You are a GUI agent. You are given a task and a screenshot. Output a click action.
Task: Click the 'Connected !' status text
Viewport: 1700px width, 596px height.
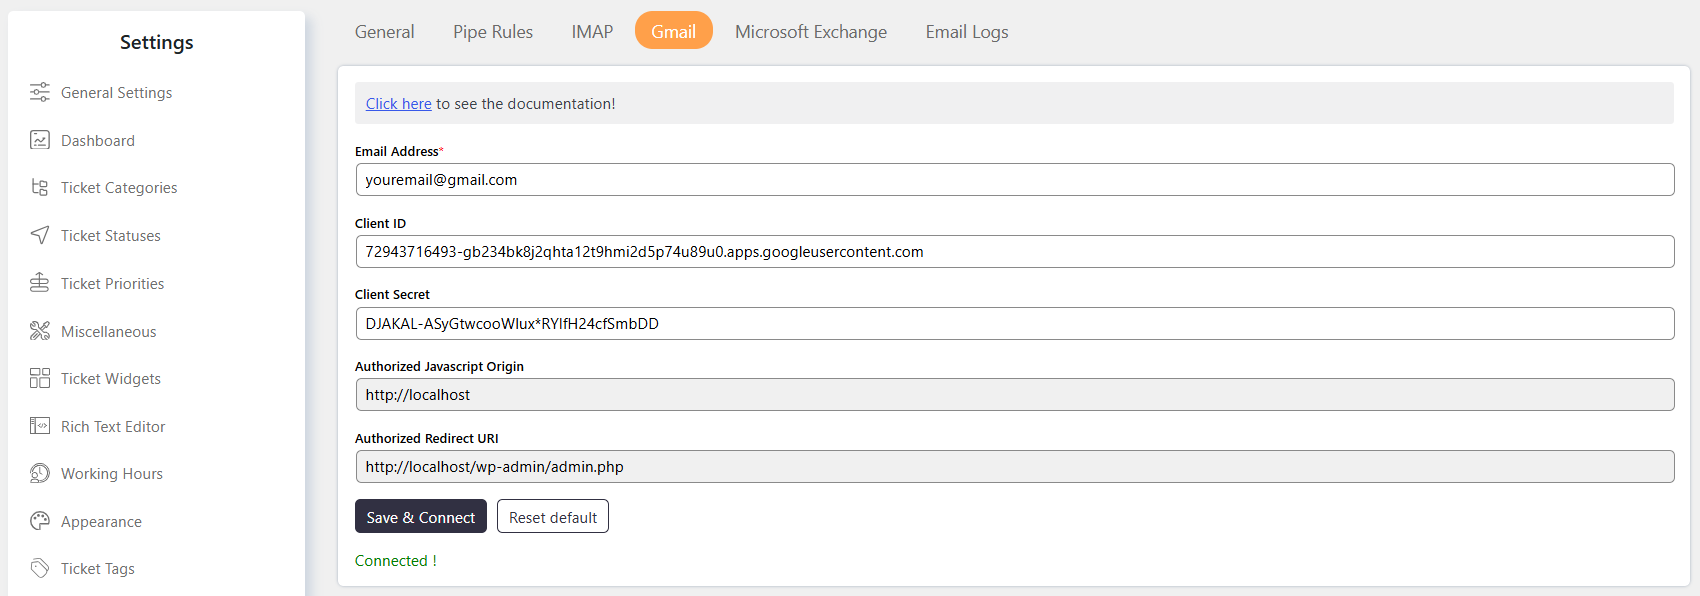tap(396, 561)
